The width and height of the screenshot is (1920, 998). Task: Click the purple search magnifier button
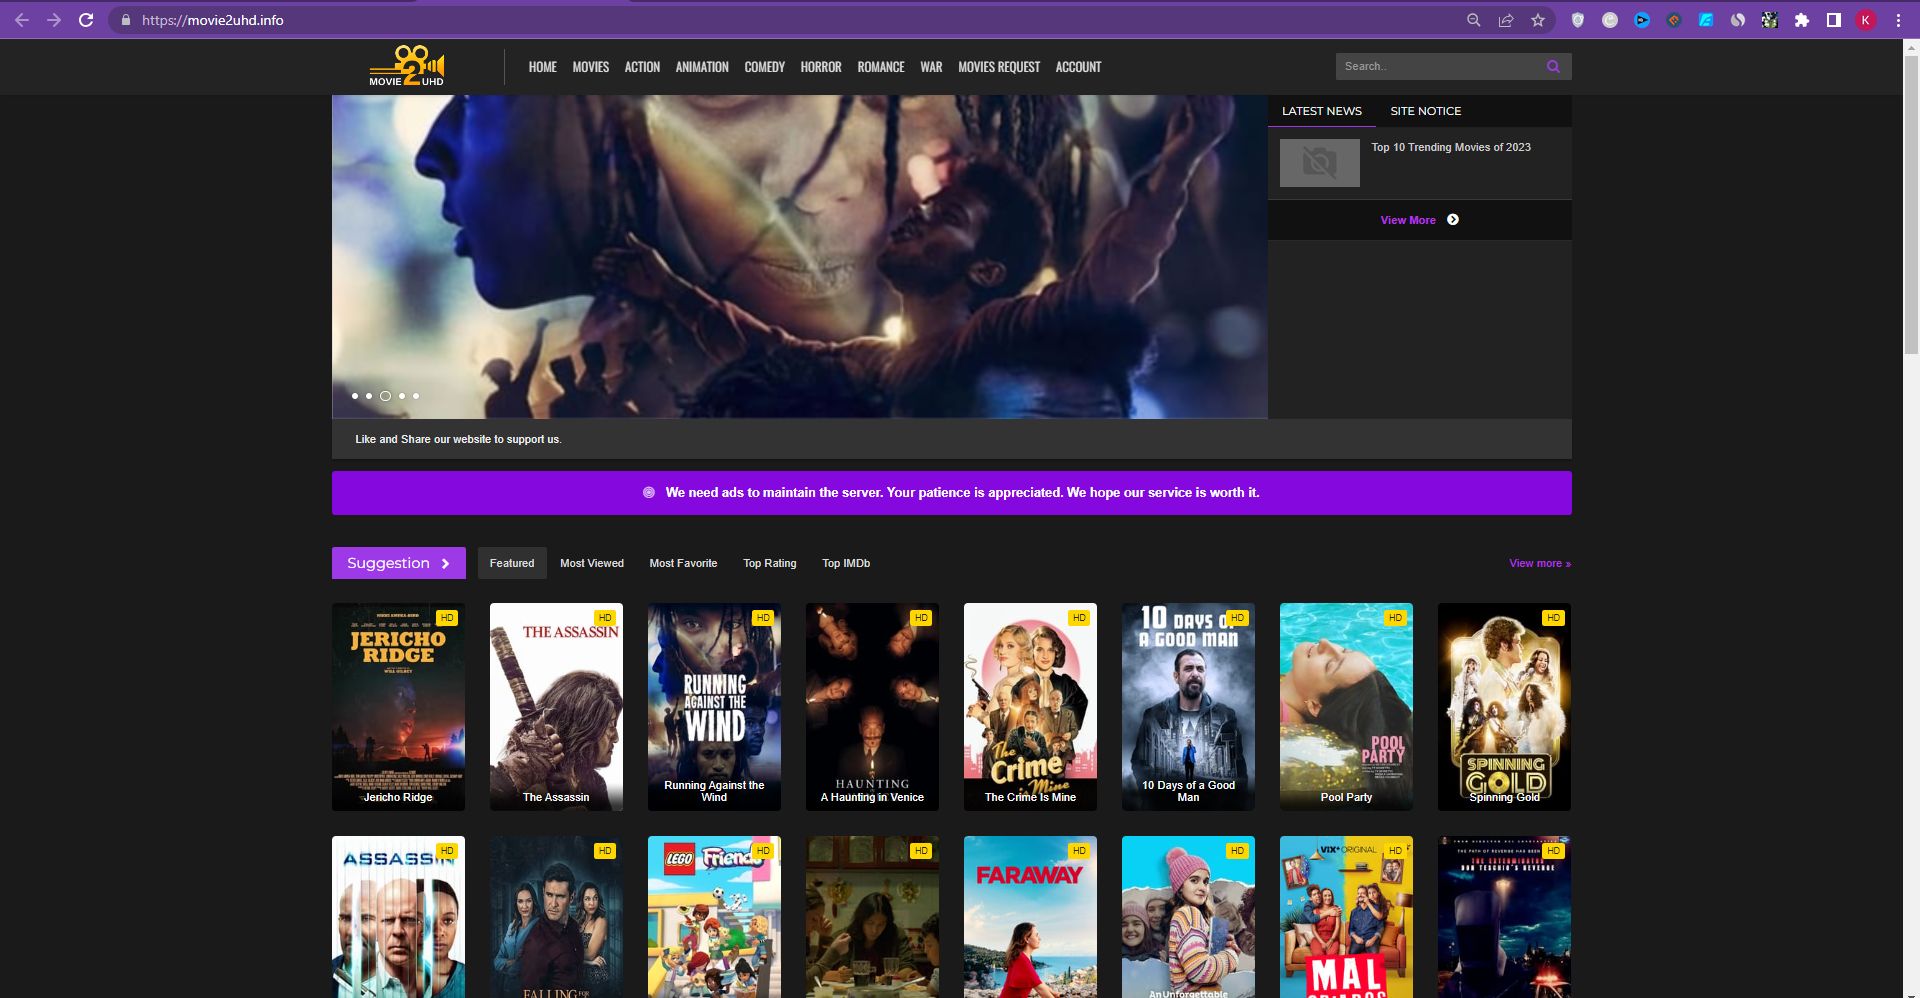(1553, 66)
